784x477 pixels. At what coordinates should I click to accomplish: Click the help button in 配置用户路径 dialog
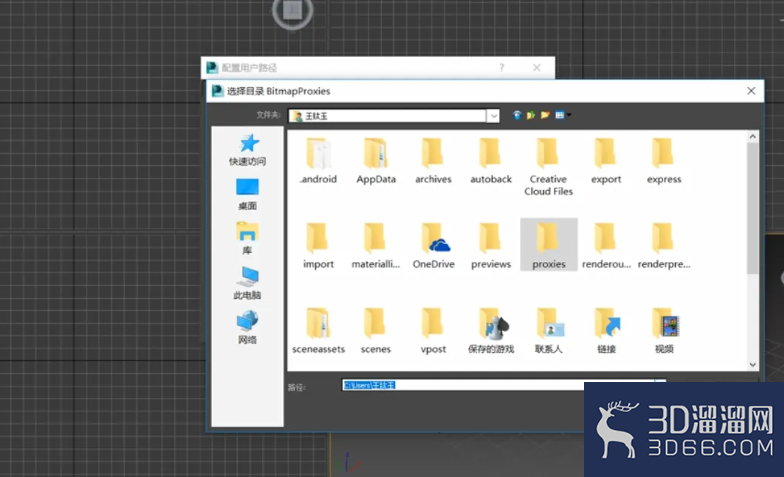(502, 68)
